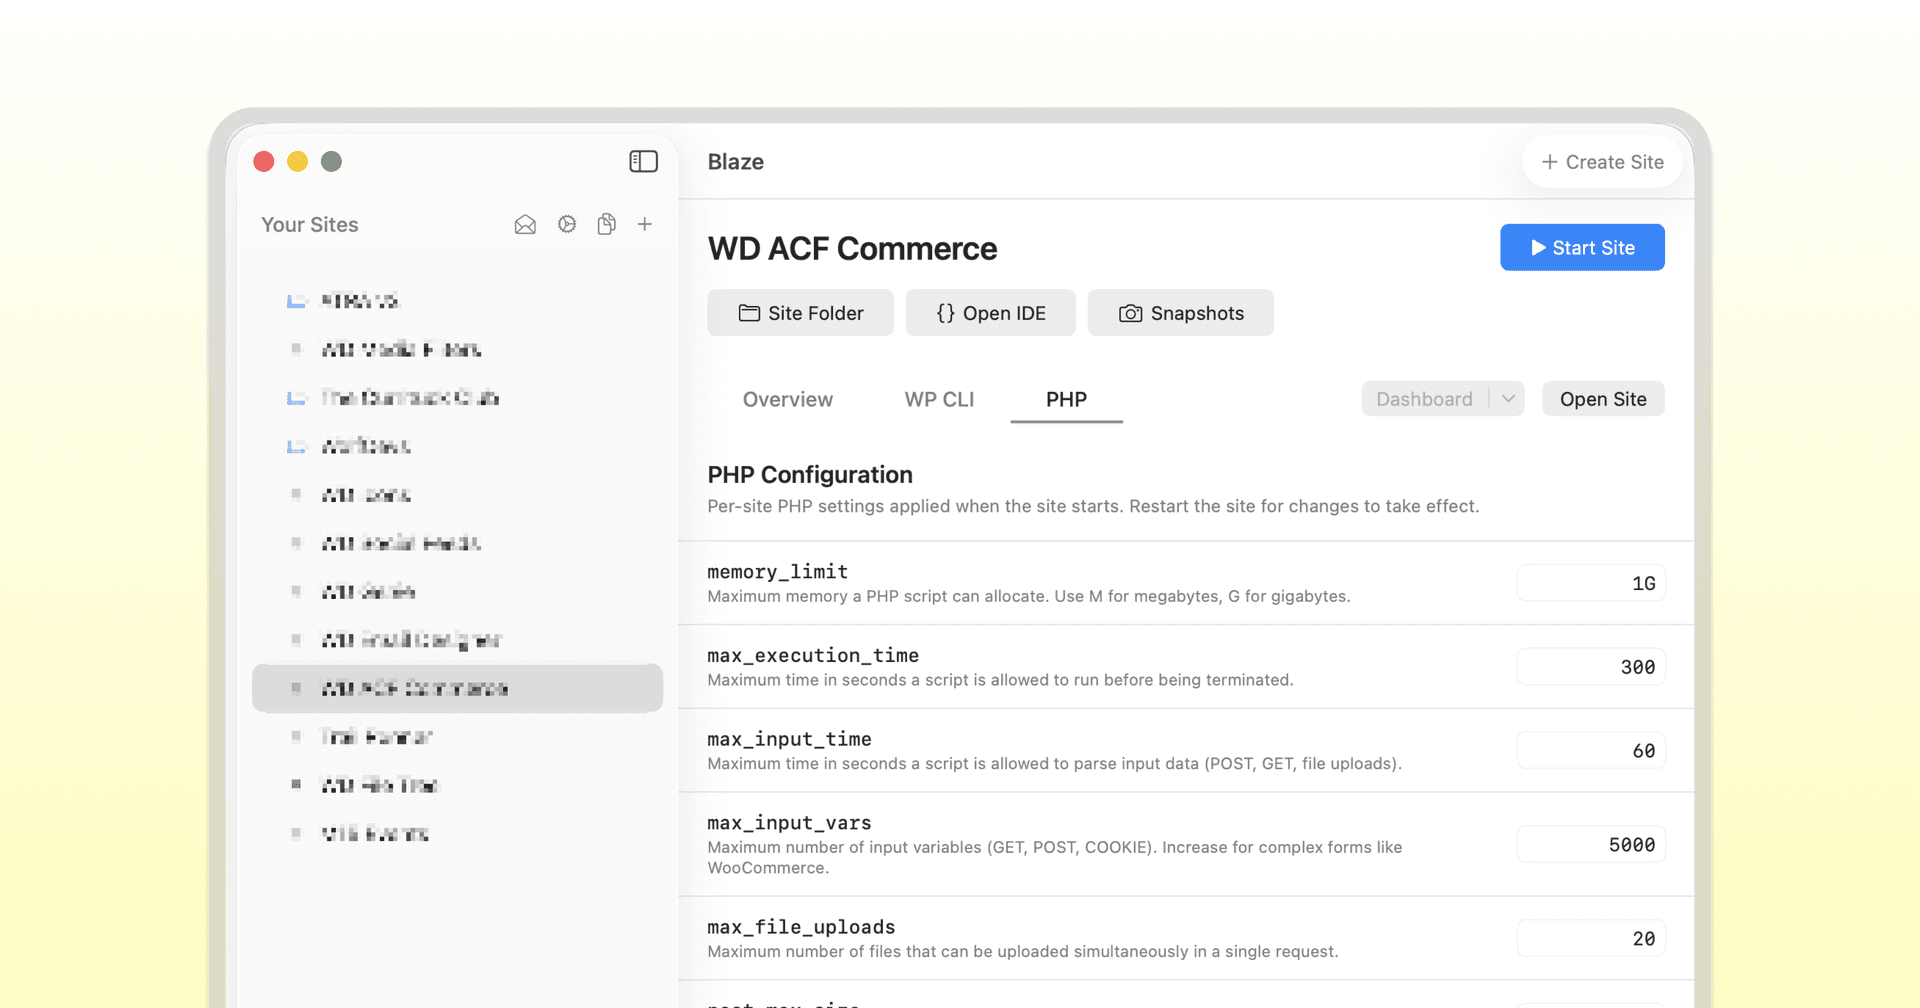The height and width of the screenshot is (1008, 1920).
Task: View Snapshots for this site
Action: (x=1180, y=313)
